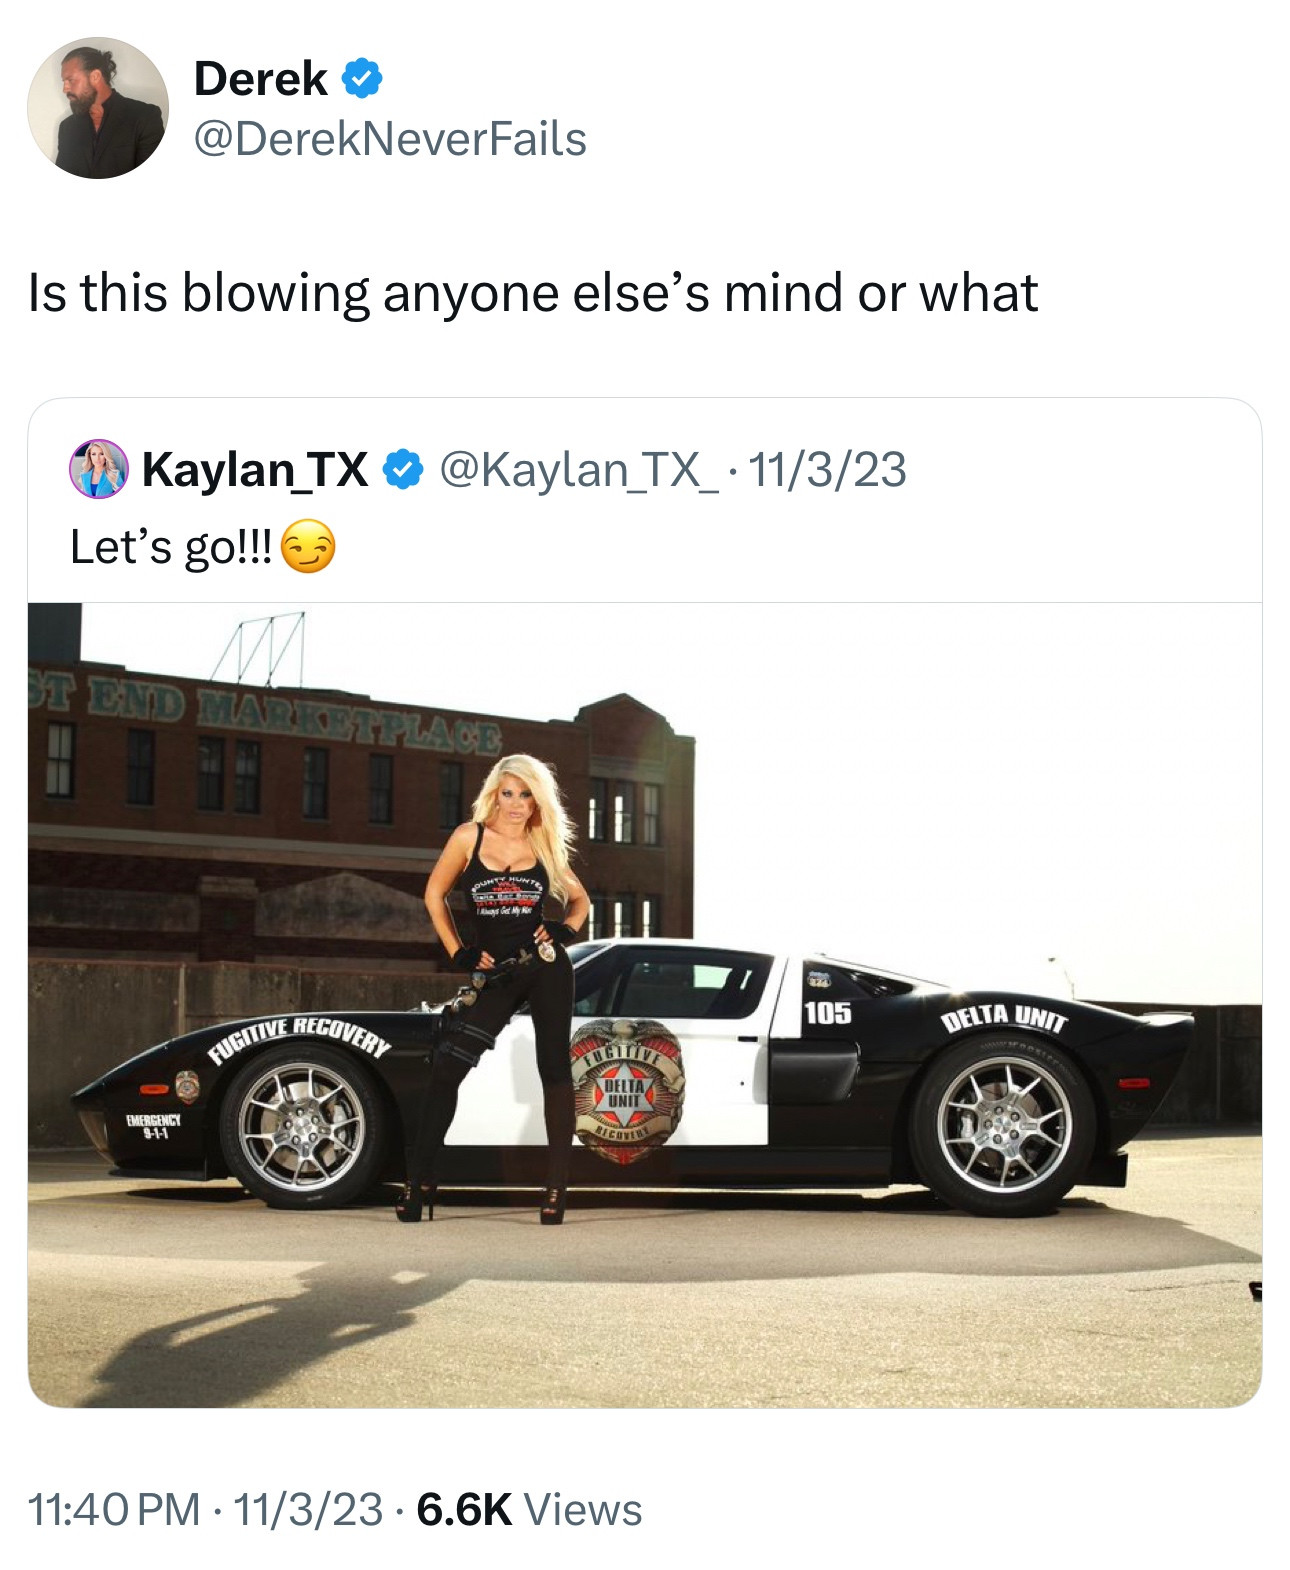Open the Kaylan_TX display name
This screenshot has width=1290, height=1570.
[x=255, y=469]
